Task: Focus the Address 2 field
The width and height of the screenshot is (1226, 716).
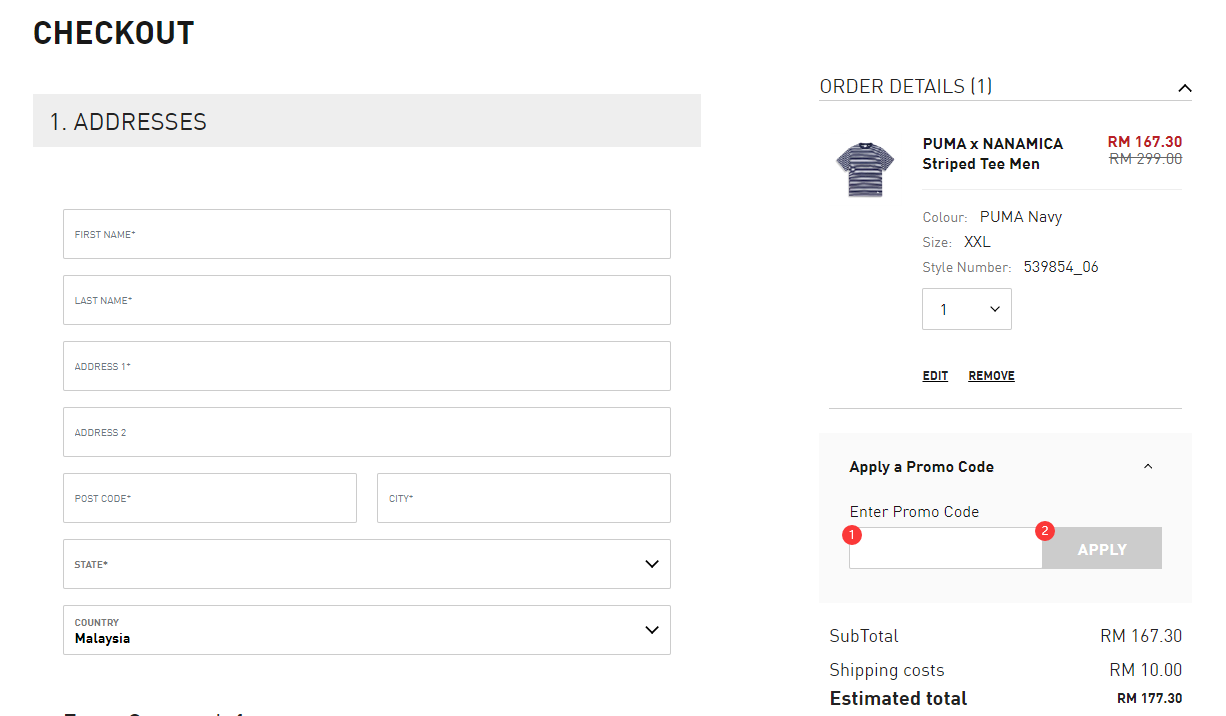Action: point(367,432)
